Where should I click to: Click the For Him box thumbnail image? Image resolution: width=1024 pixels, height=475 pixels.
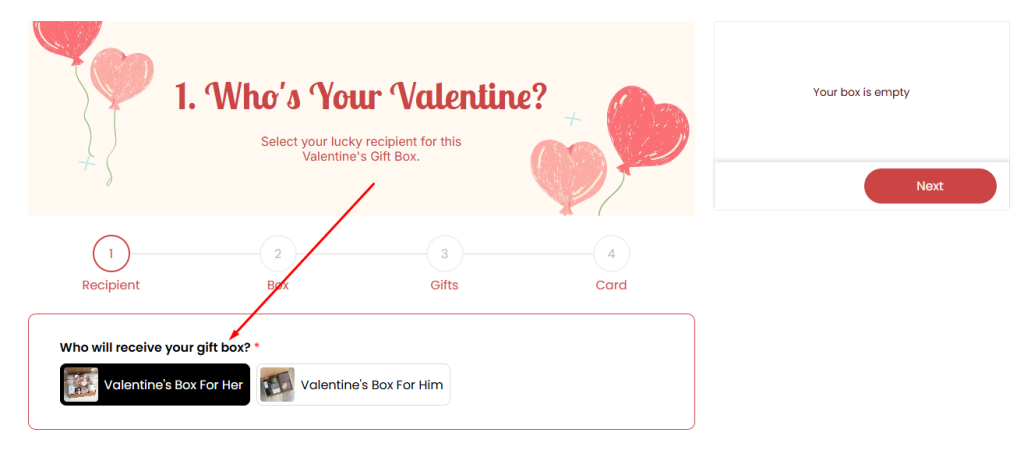click(277, 385)
